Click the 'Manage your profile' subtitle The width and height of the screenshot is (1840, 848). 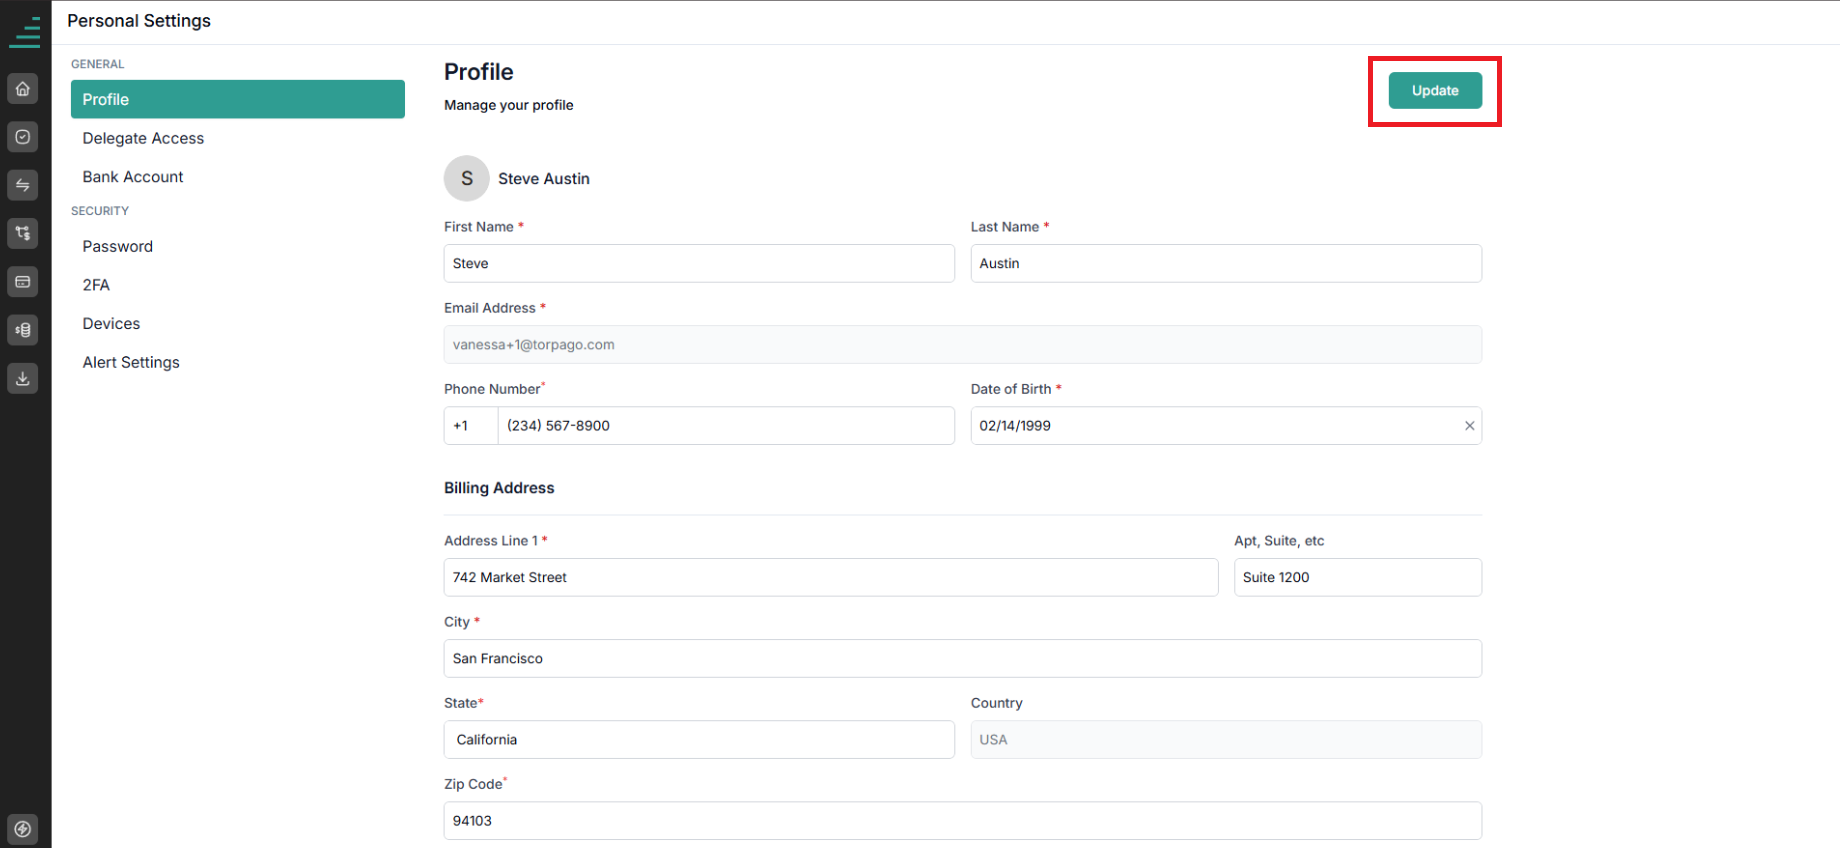[509, 105]
